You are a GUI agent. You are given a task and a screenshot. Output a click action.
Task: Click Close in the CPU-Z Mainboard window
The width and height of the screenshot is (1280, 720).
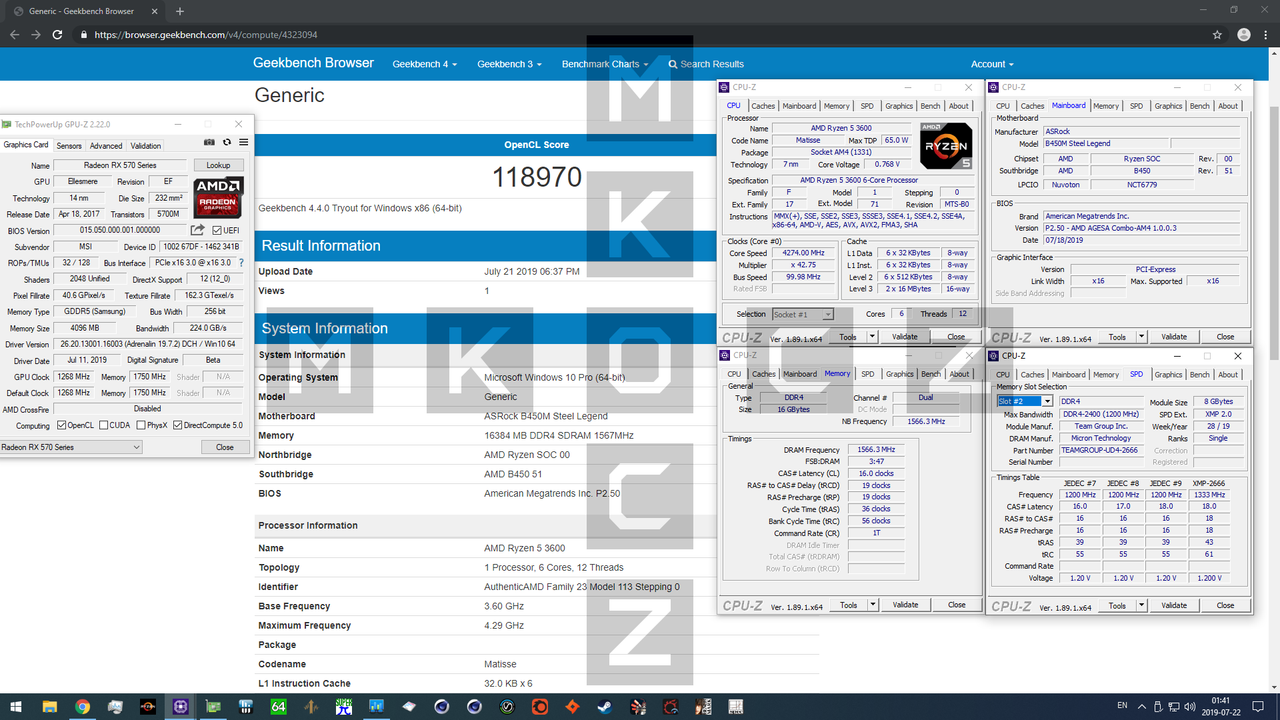1225,337
